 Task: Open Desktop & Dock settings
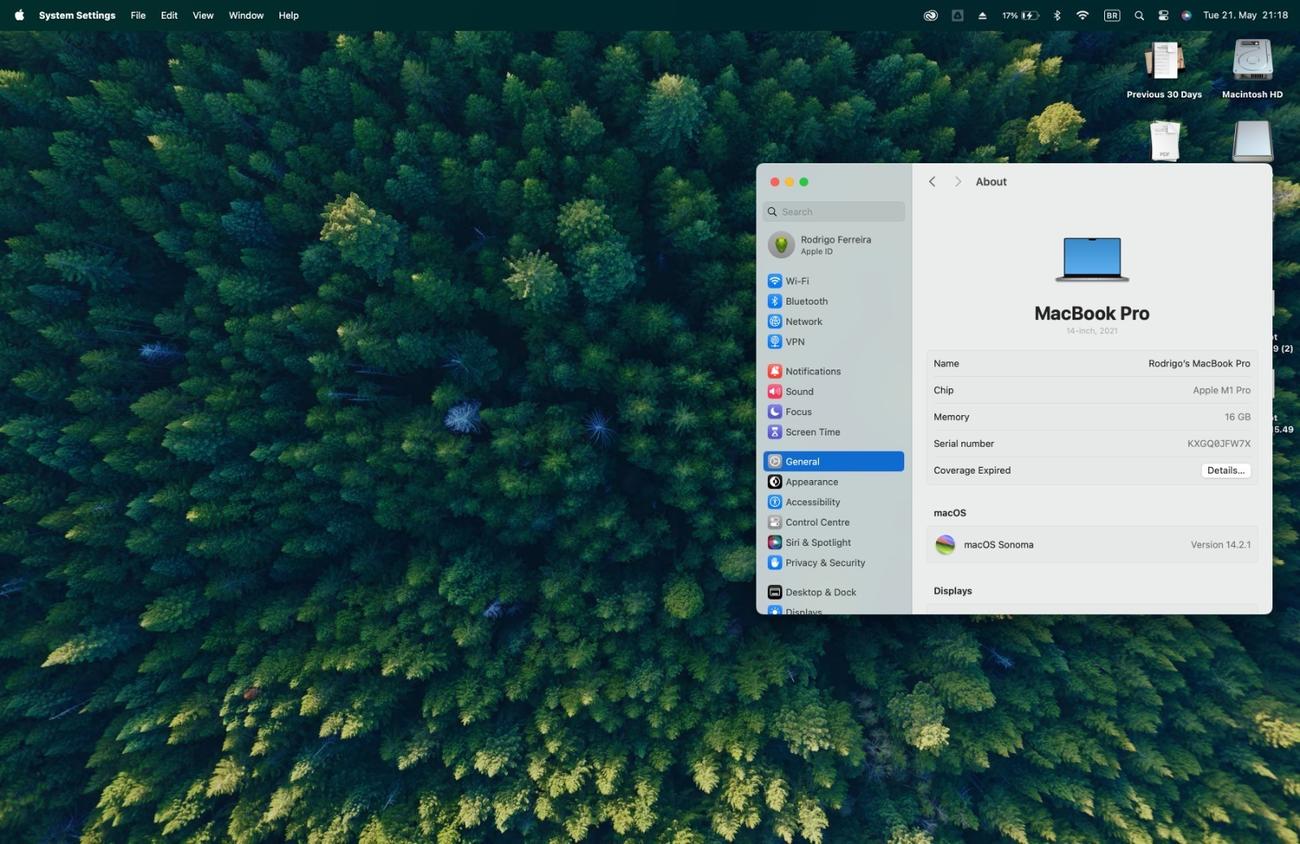pos(833,592)
